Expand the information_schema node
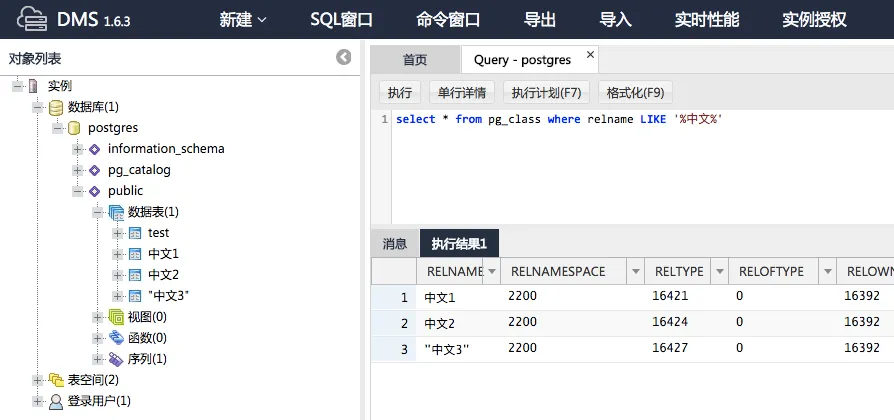 pyautogui.click(x=78, y=149)
